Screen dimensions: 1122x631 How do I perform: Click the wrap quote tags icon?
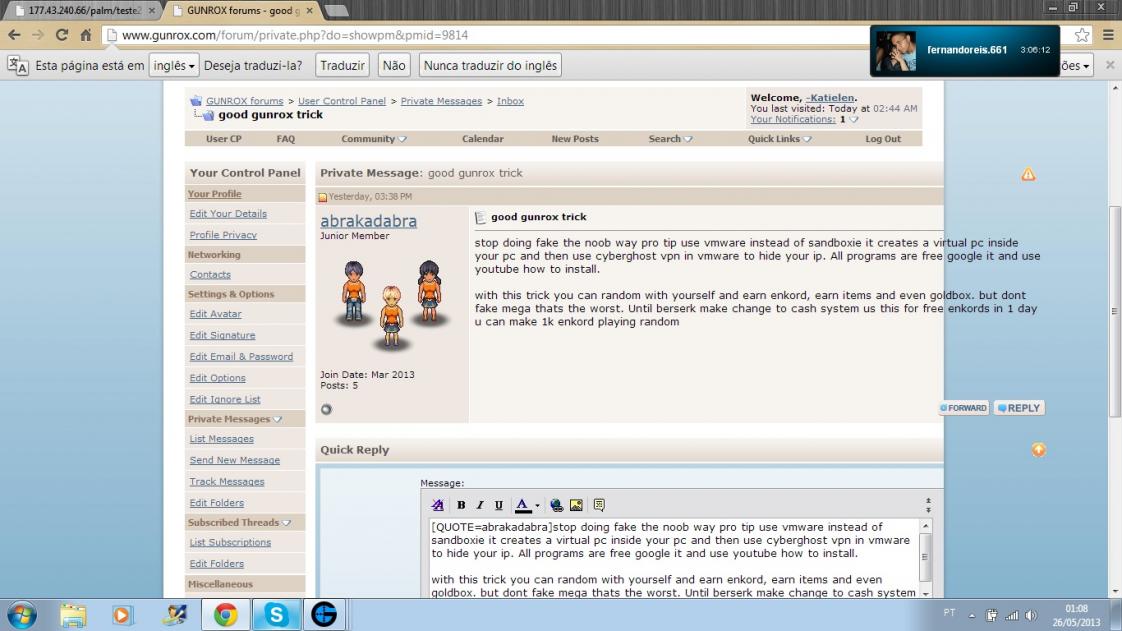[x=599, y=505]
